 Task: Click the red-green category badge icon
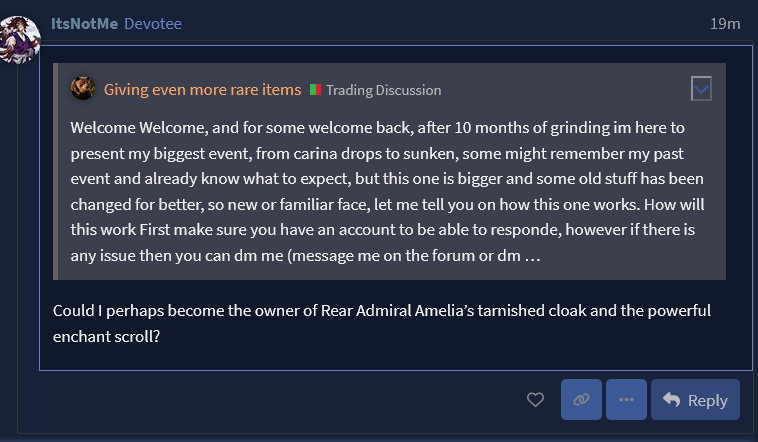pyautogui.click(x=315, y=90)
